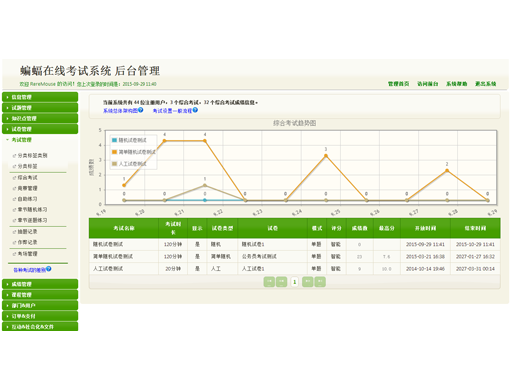The height and width of the screenshot is (390, 510).
Task: Open 访问前台 in top navigation
Action: pos(428,84)
